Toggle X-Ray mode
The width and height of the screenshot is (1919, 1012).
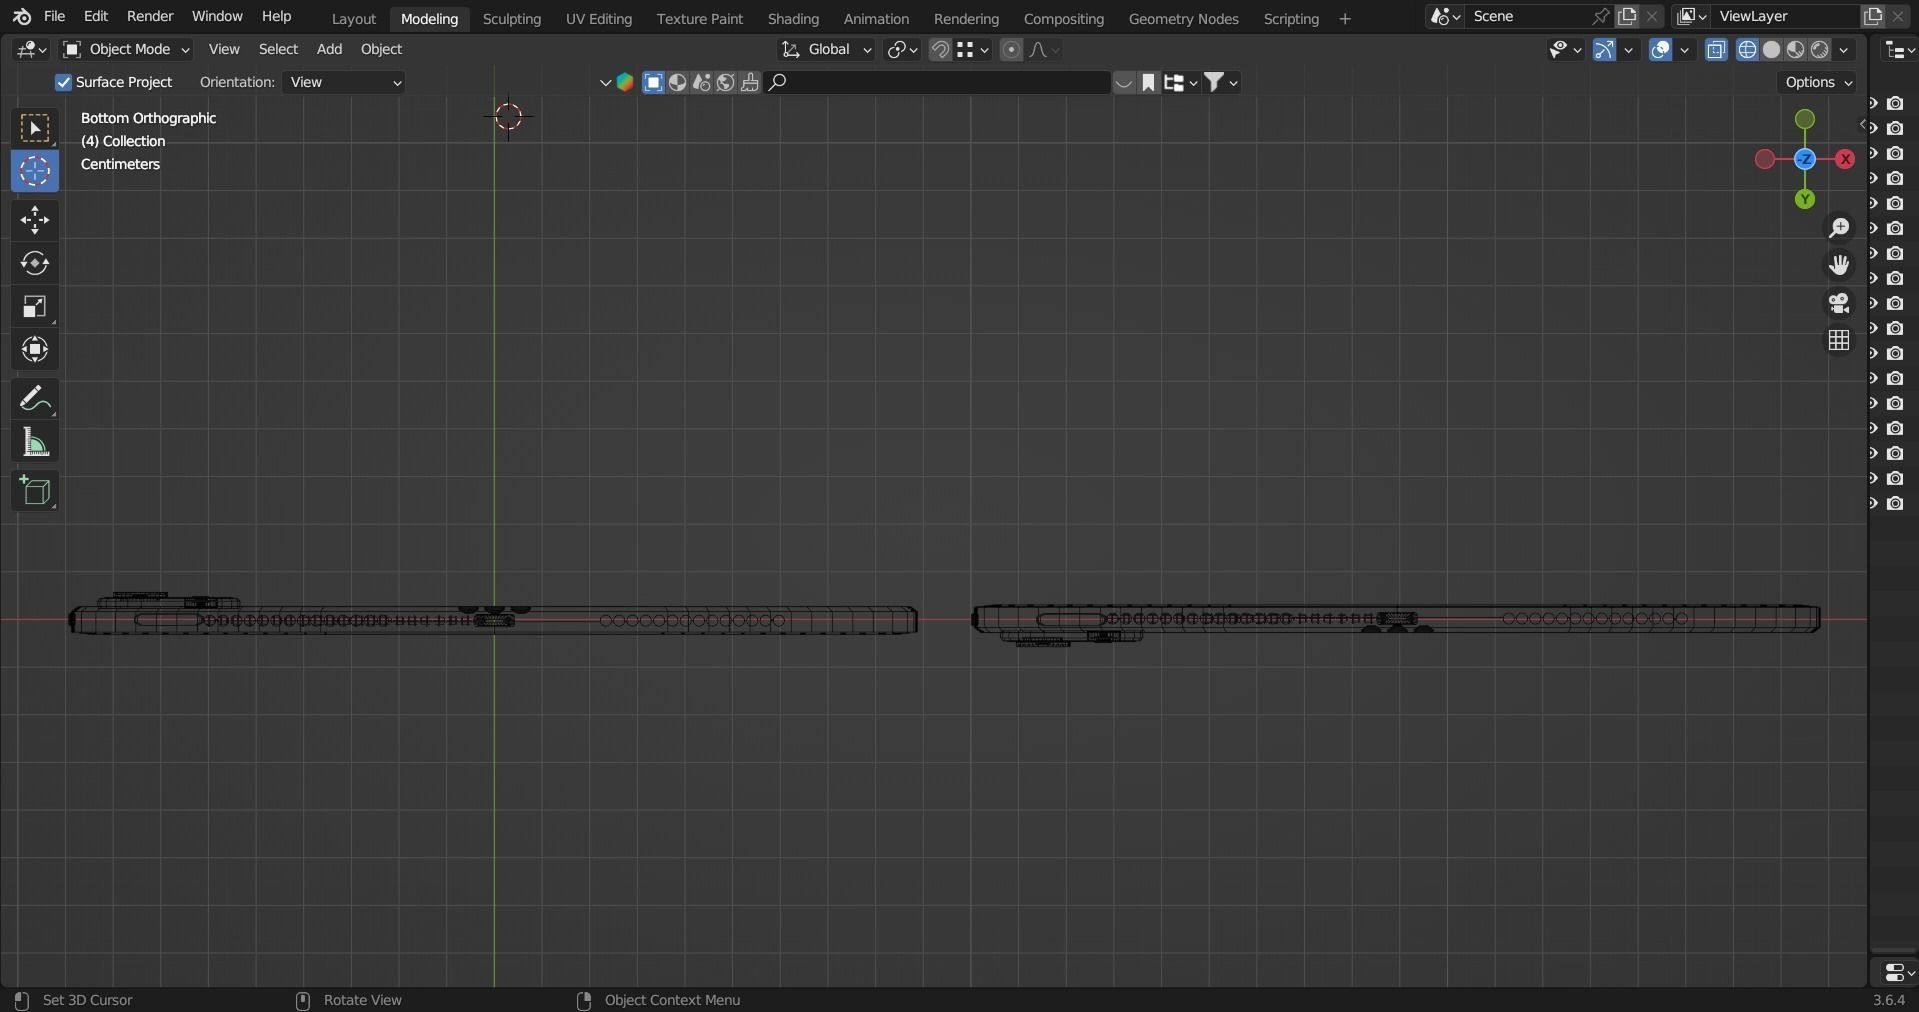(1716, 50)
